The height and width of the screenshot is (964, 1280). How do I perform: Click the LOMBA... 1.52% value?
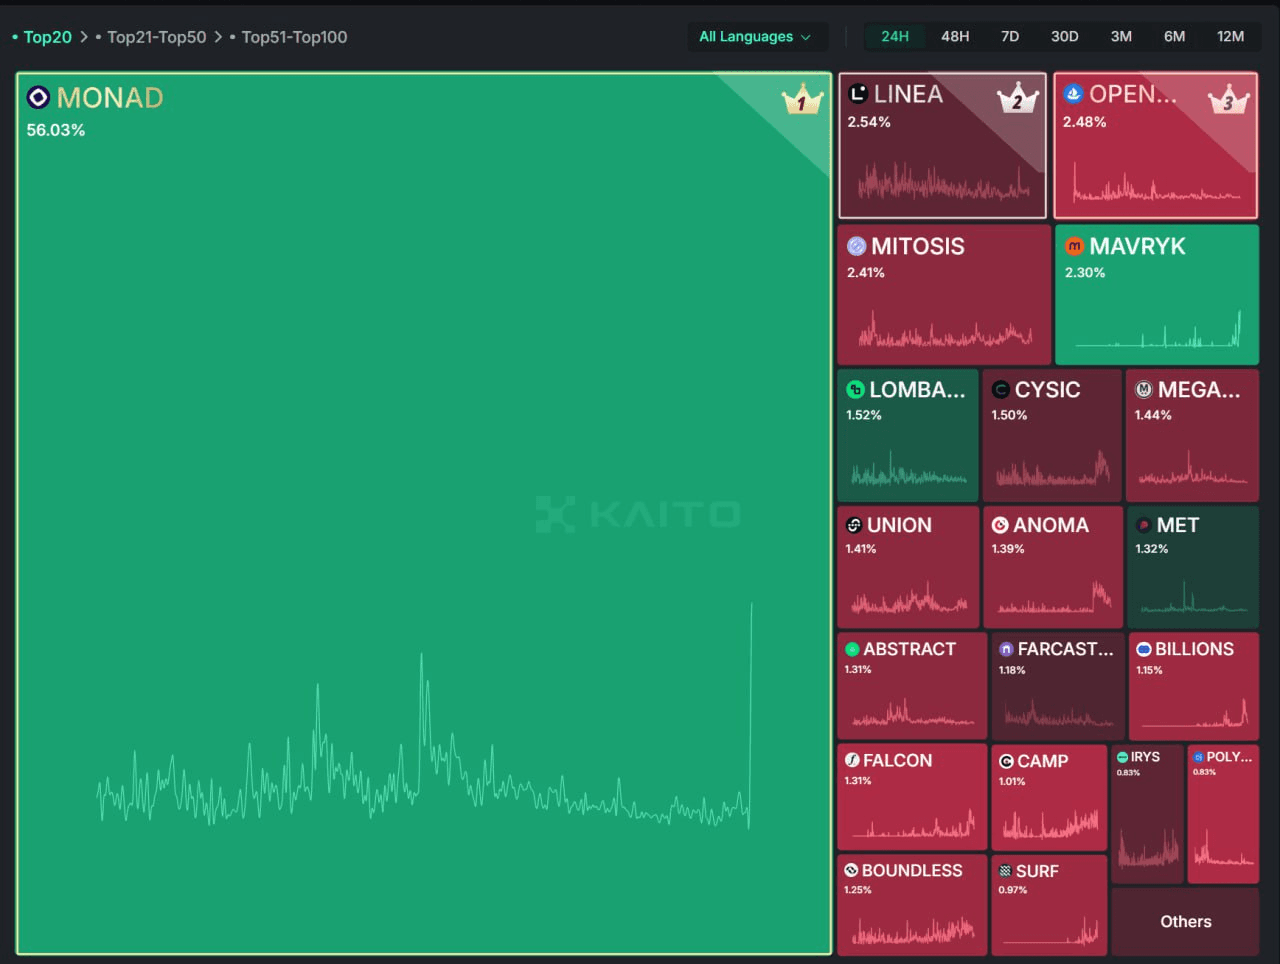pyautogui.click(x=864, y=415)
